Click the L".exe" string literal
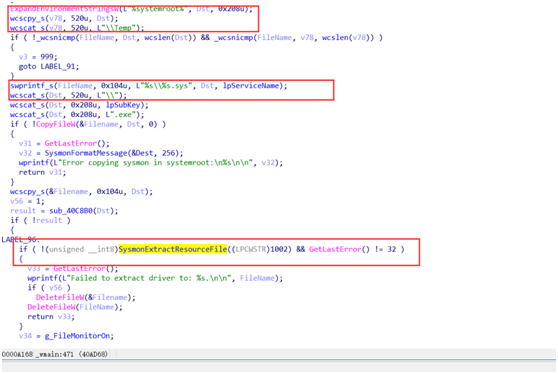558x374 pixels. [x=123, y=115]
